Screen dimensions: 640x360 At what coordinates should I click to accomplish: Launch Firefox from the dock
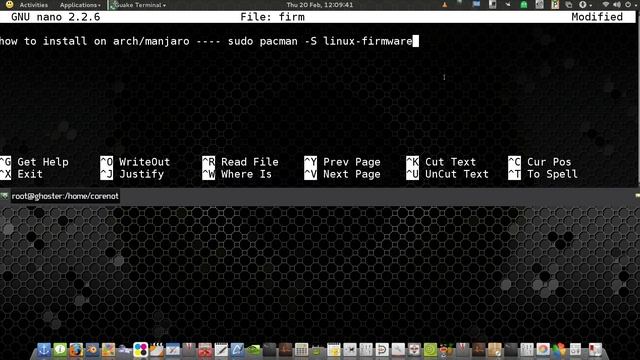pos(76,349)
